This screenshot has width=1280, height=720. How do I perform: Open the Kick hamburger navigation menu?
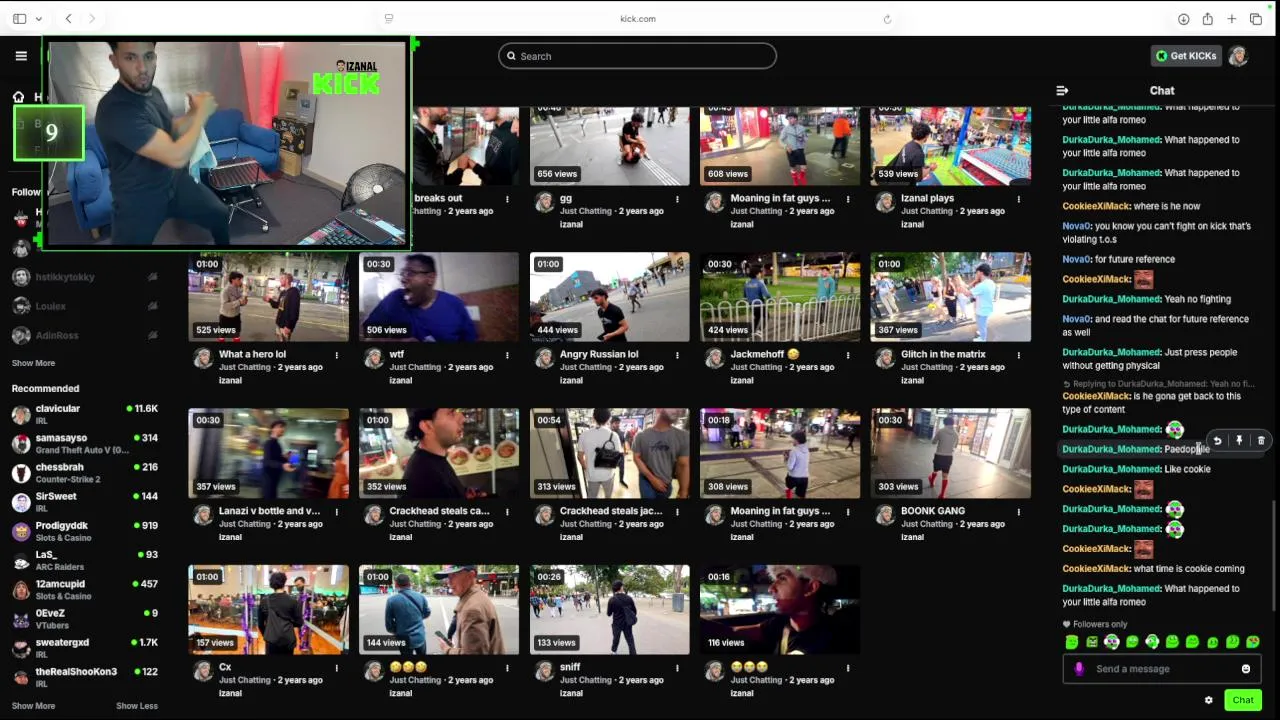[x=21, y=56]
